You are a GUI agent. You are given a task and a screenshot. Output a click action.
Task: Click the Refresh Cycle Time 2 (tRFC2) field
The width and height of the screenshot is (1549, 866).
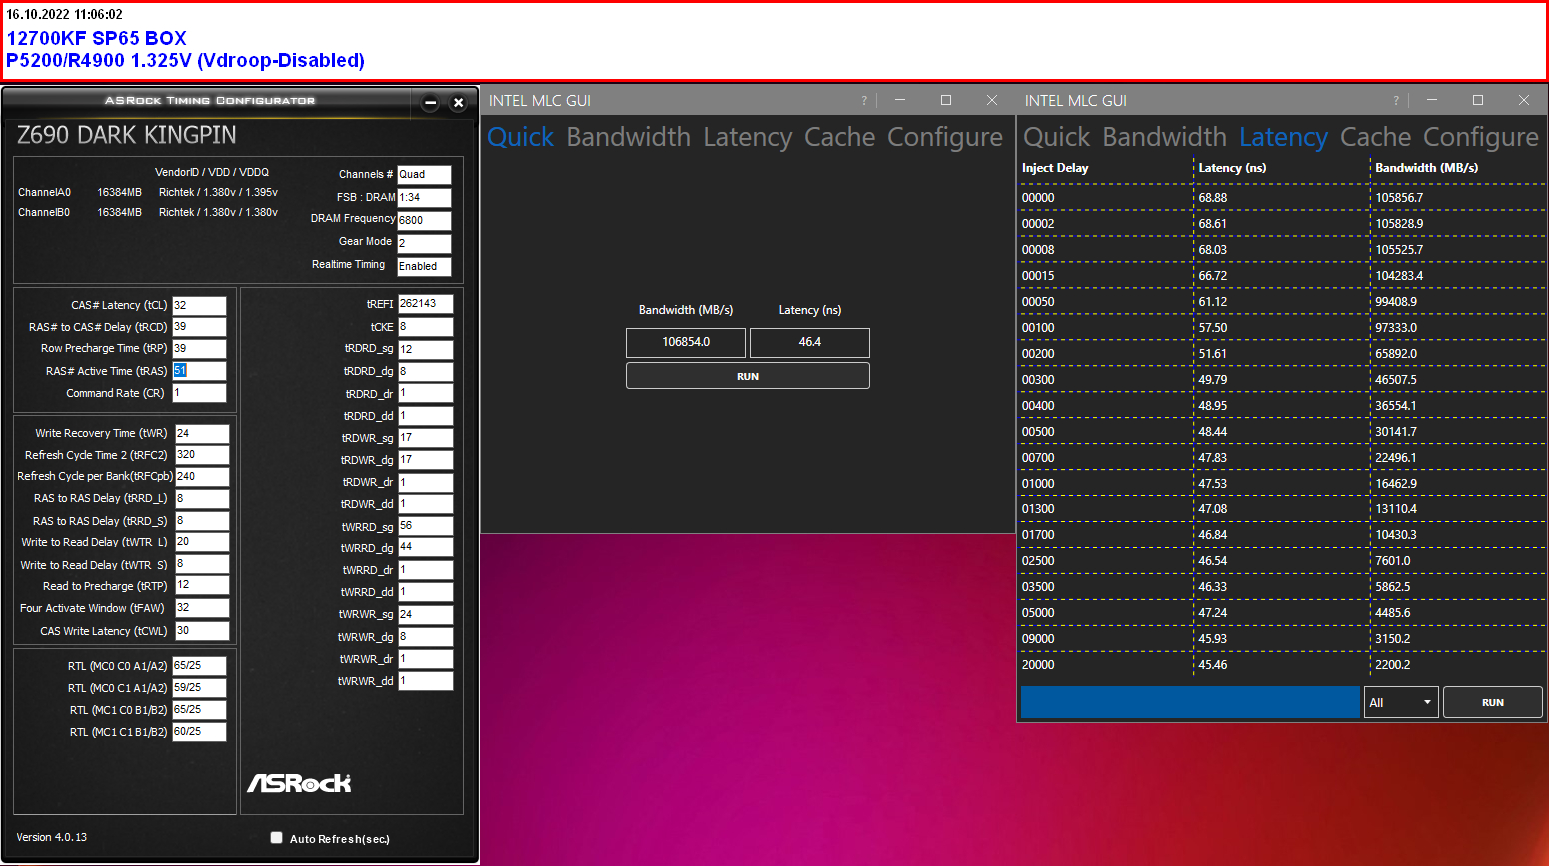tap(202, 455)
